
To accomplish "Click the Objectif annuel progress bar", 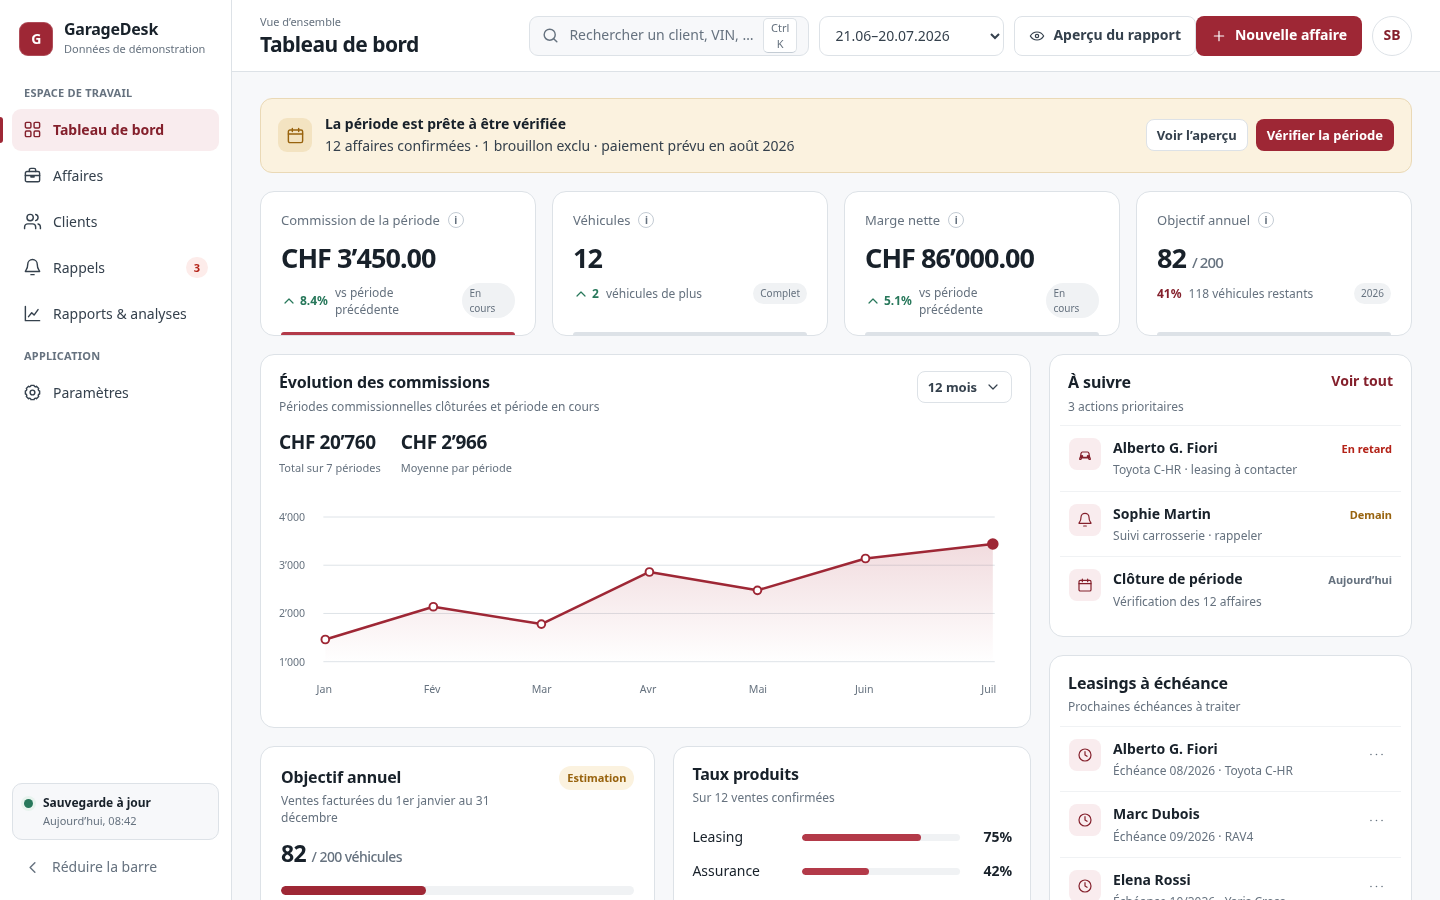I will (x=457, y=890).
